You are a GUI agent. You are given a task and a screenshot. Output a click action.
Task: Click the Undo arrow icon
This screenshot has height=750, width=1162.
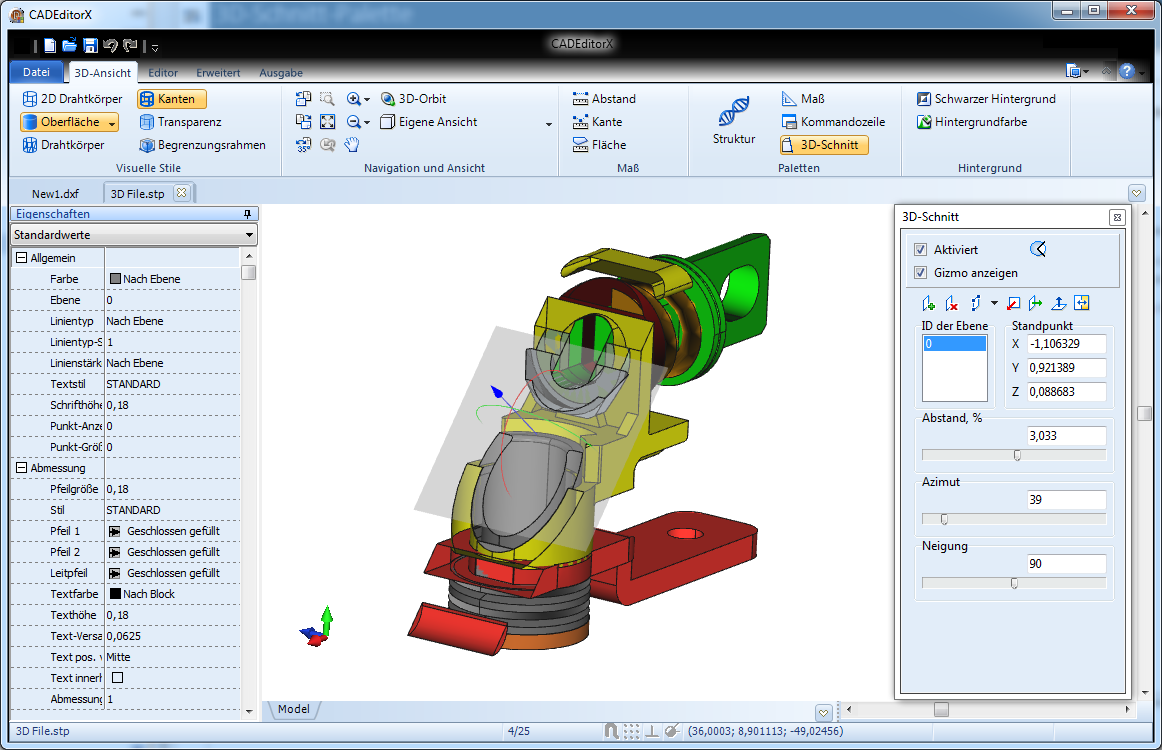[110, 45]
